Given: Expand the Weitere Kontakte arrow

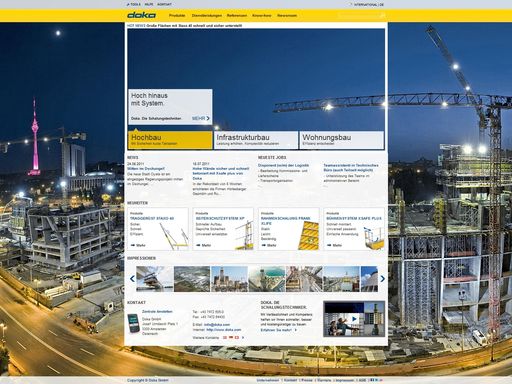Looking at the screenshot, I should coord(243,338).
